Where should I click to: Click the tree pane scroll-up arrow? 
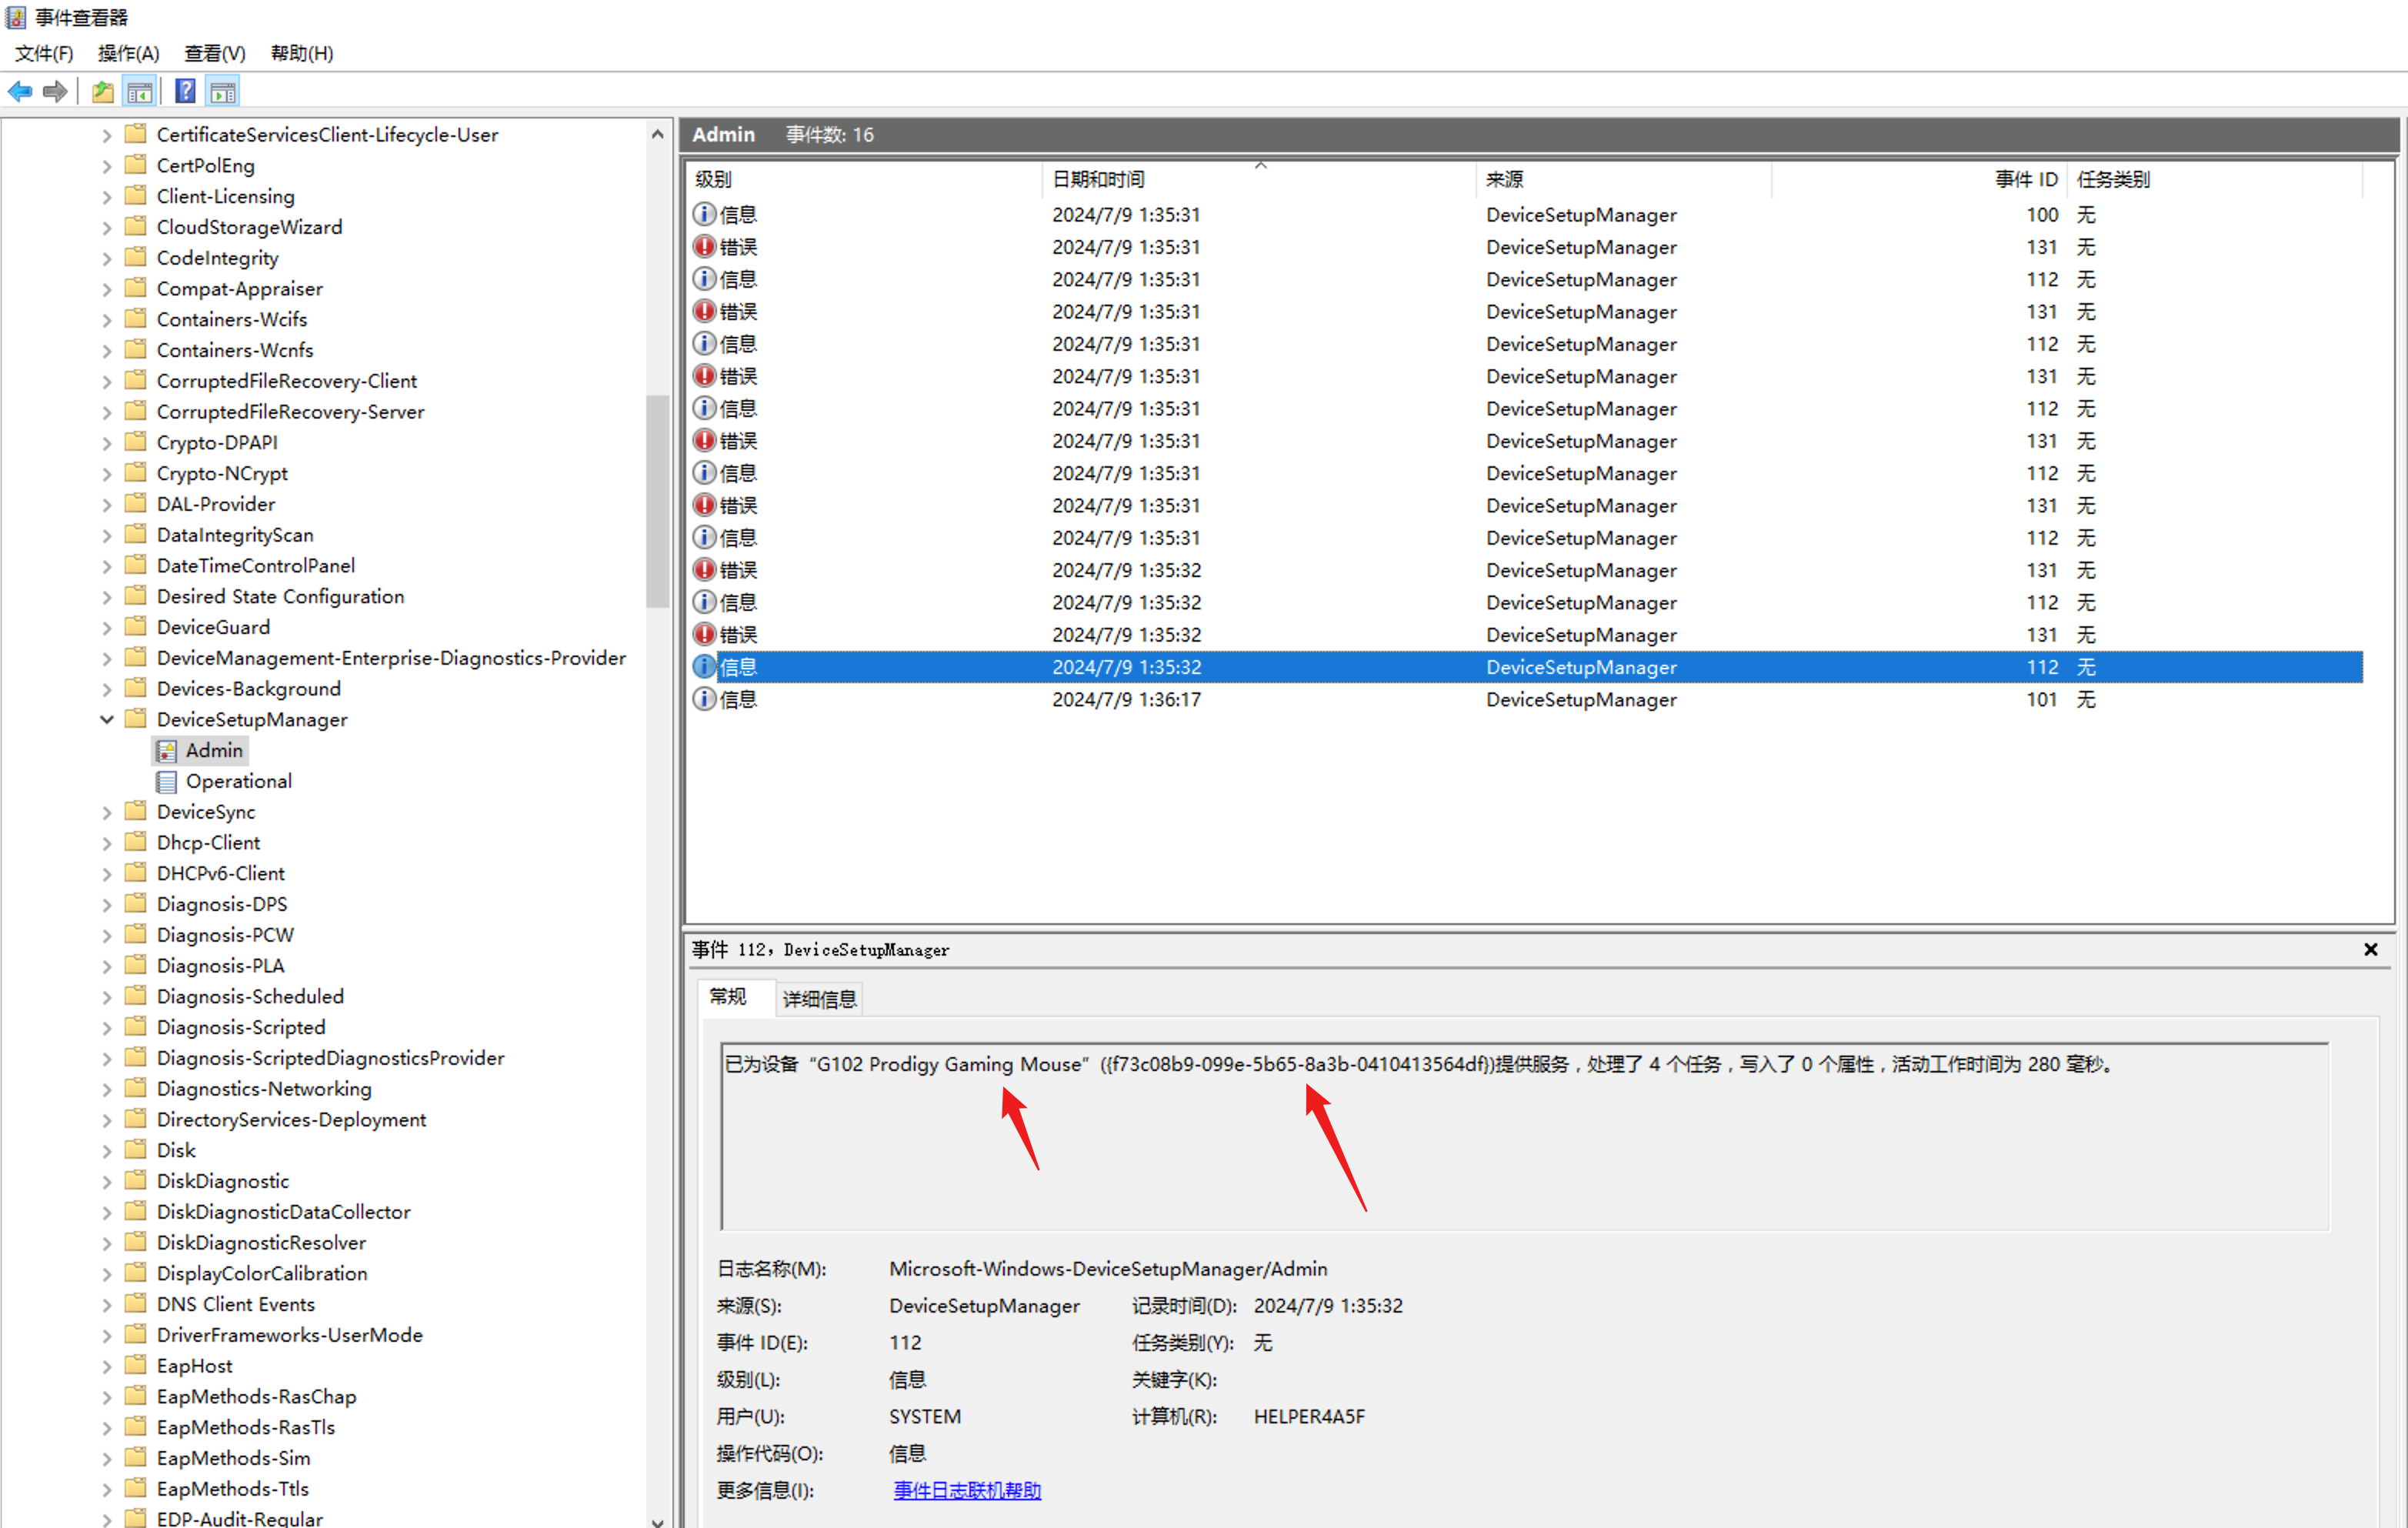(657, 134)
